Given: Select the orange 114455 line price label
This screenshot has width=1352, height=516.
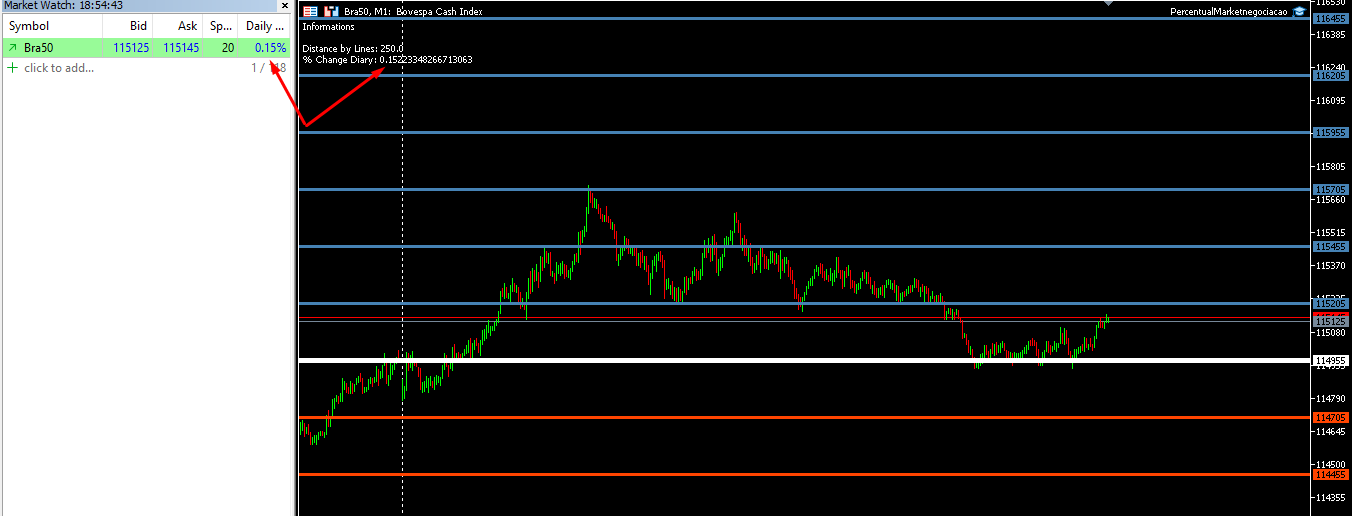Looking at the screenshot, I should coord(1331,474).
